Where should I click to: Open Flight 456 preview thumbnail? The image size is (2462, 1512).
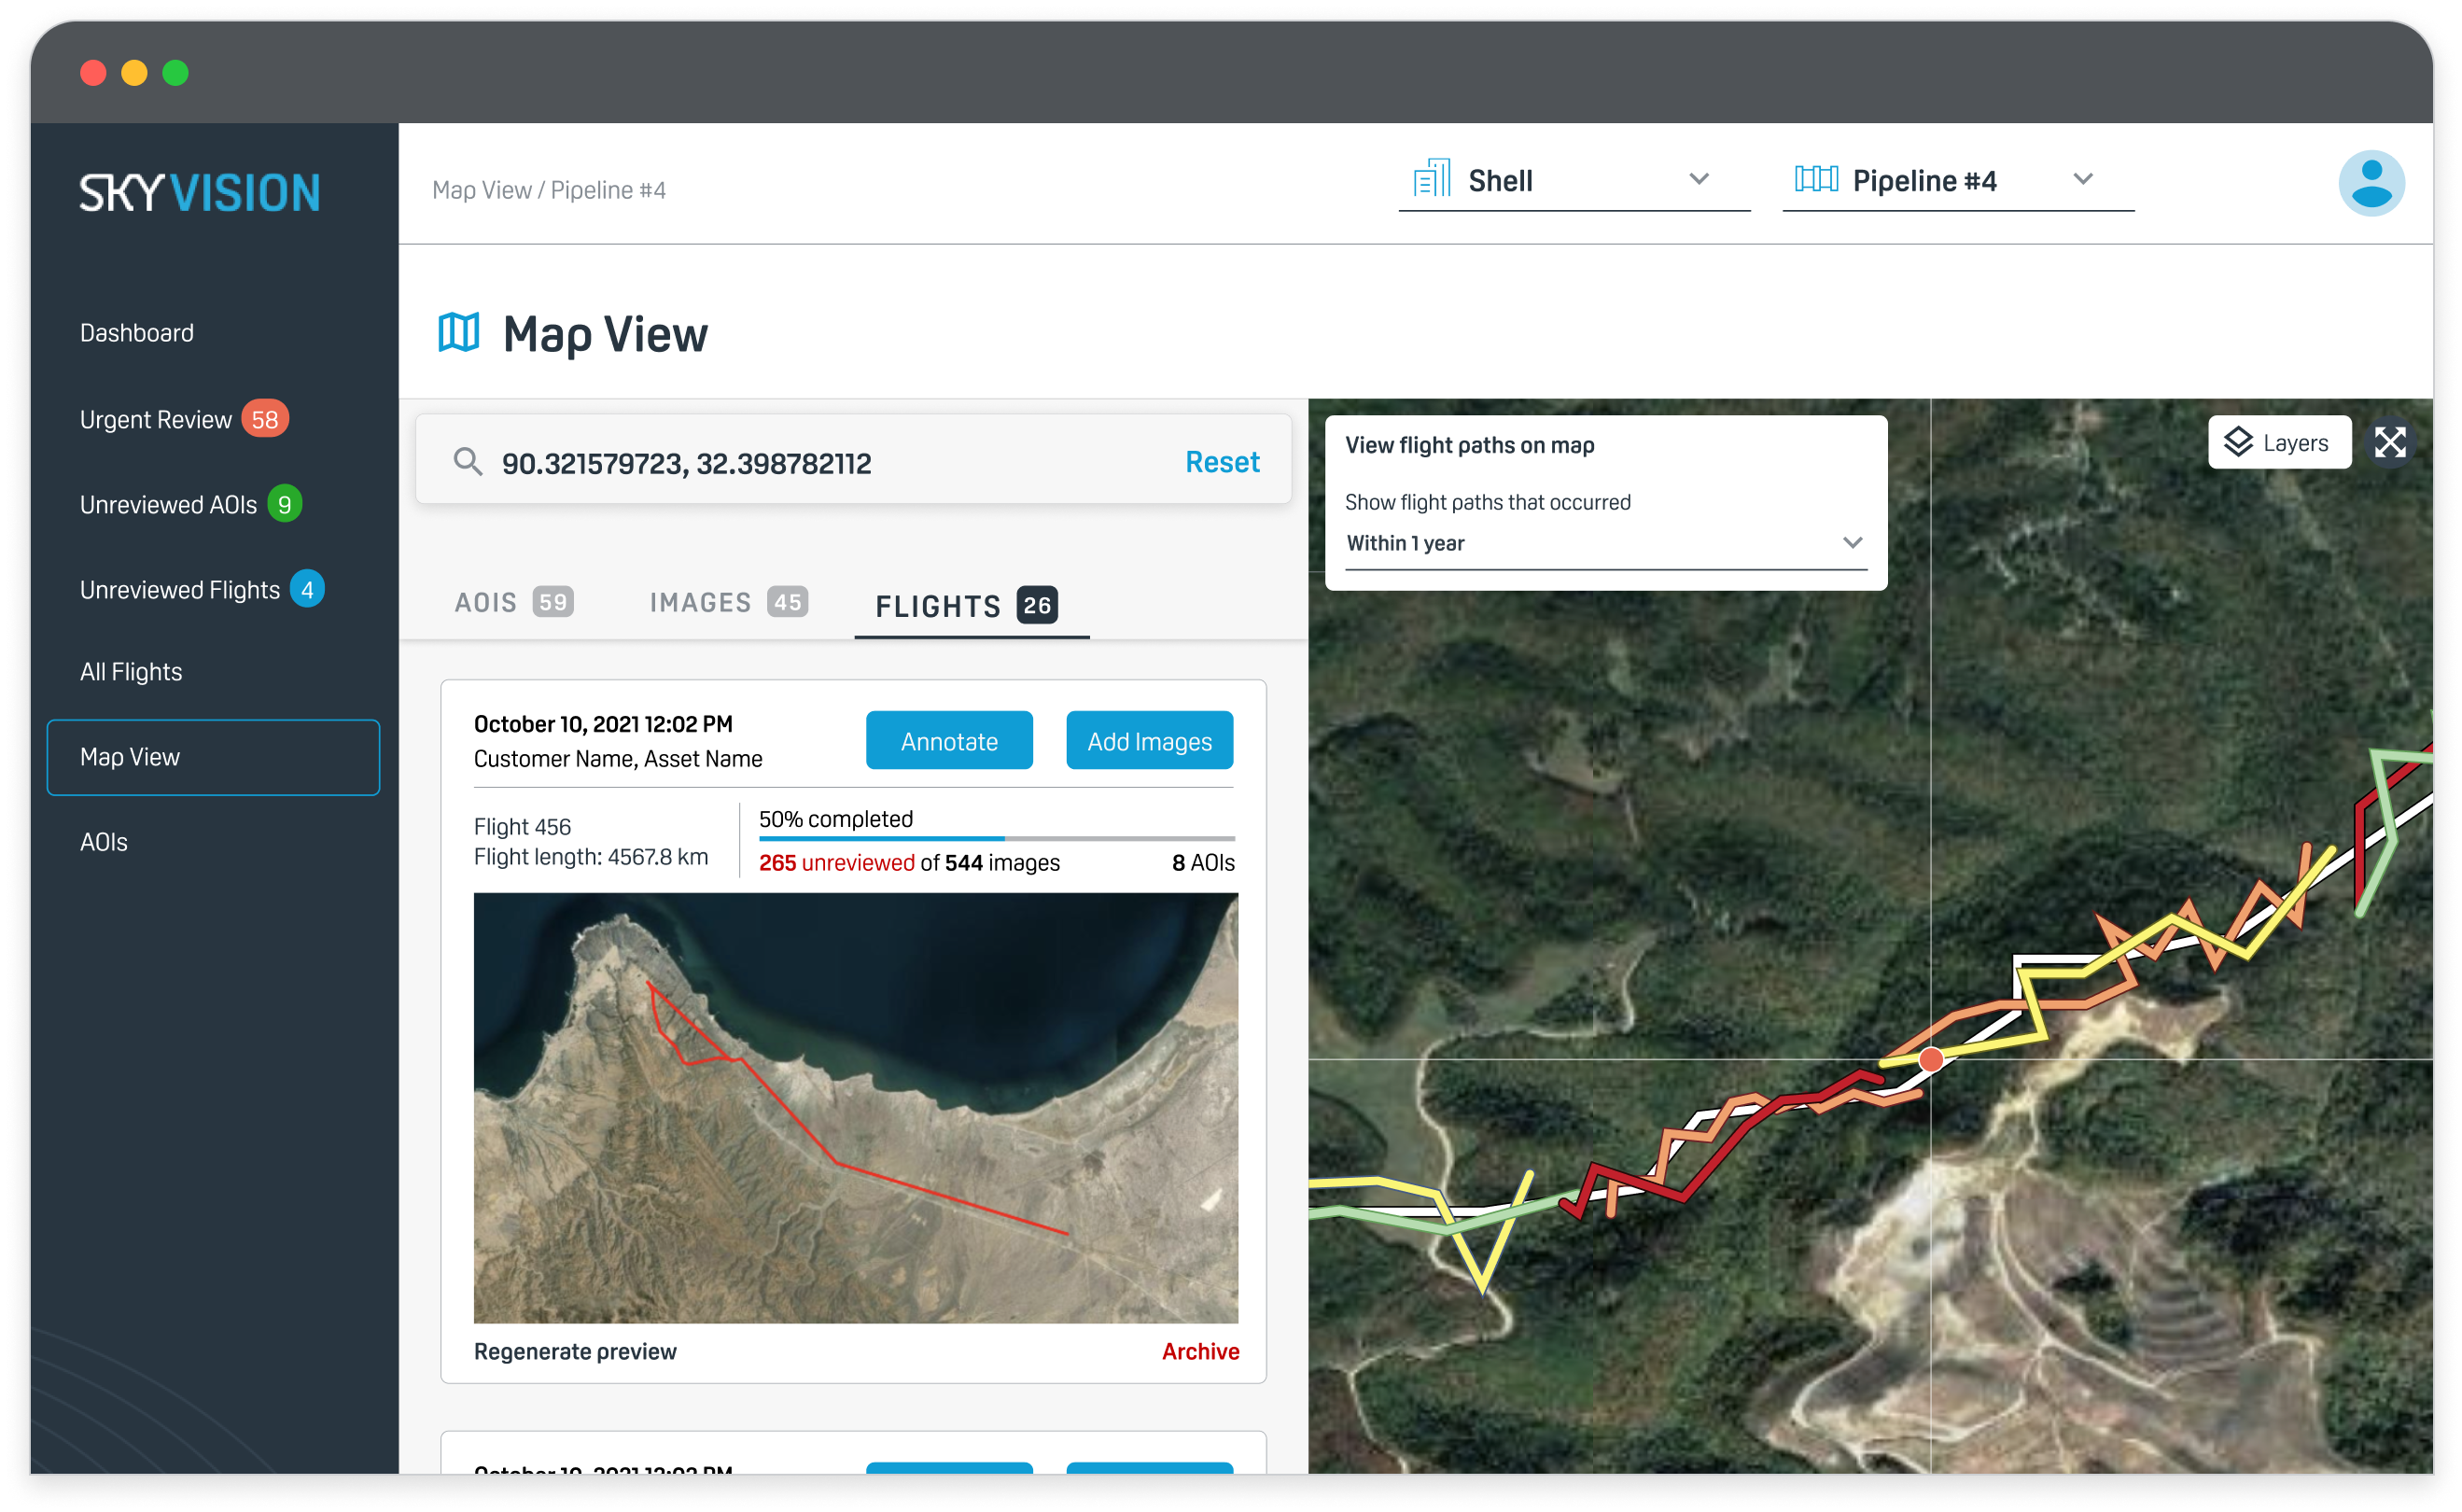pos(855,1107)
